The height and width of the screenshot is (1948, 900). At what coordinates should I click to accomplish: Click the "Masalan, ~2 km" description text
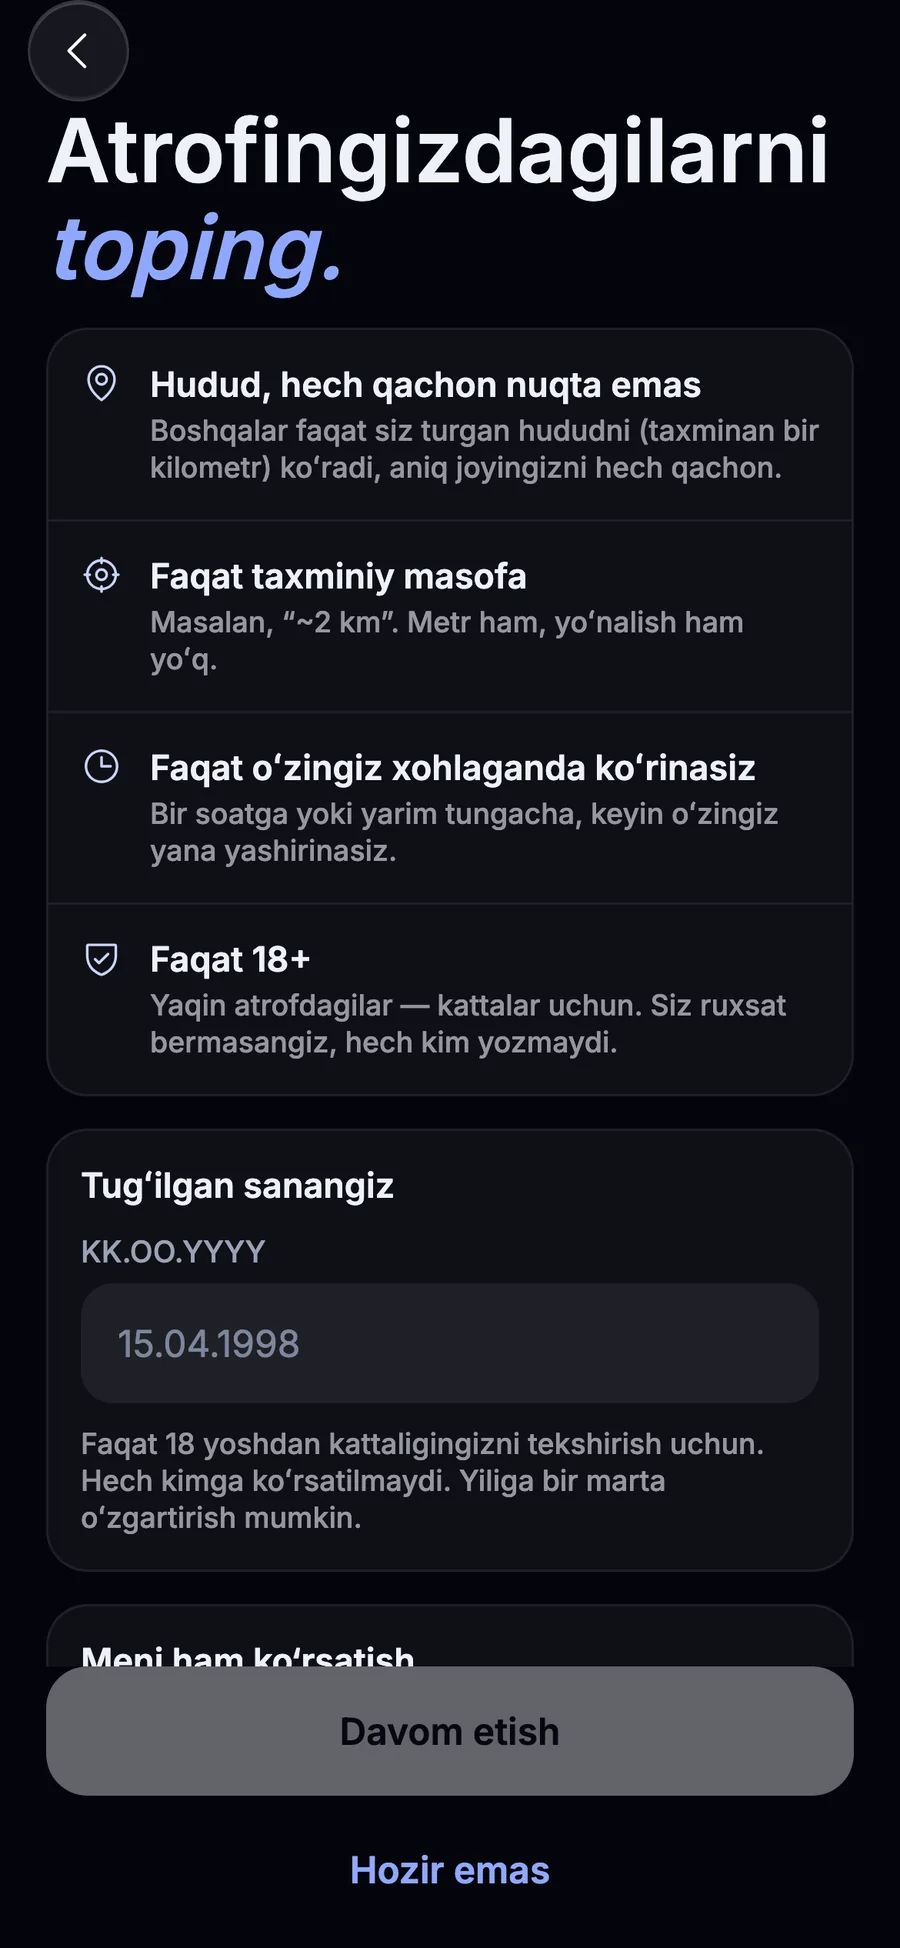[447, 640]
